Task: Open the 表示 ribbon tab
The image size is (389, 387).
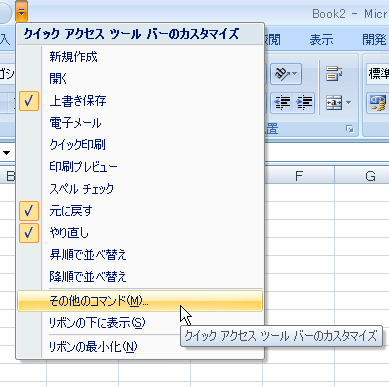Action: point(321,40)
